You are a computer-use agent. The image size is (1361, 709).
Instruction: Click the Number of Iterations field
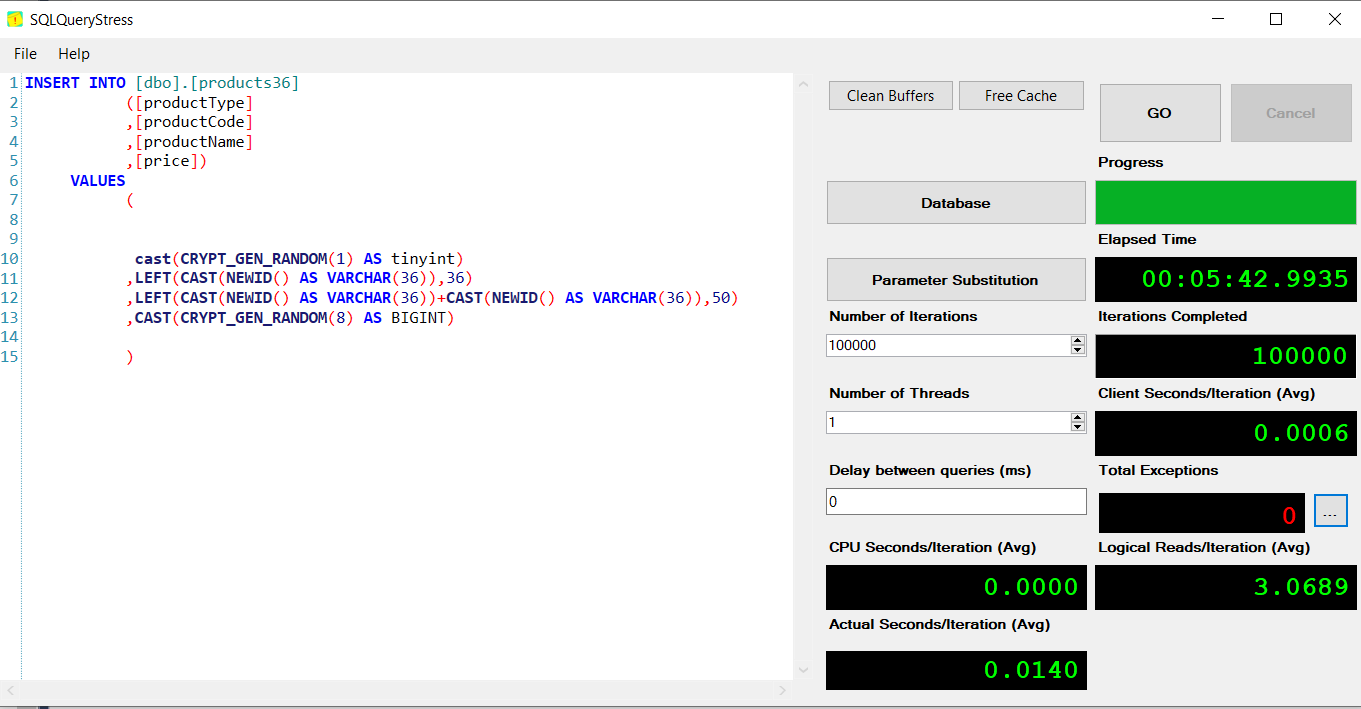click(x=948, y=345)
